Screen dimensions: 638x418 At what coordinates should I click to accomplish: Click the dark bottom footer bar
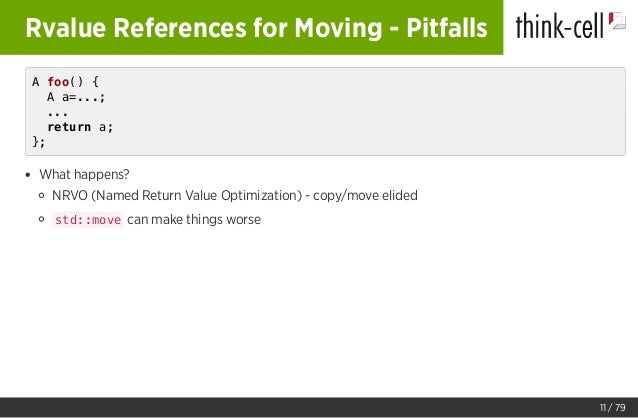(x=319, y=407)
